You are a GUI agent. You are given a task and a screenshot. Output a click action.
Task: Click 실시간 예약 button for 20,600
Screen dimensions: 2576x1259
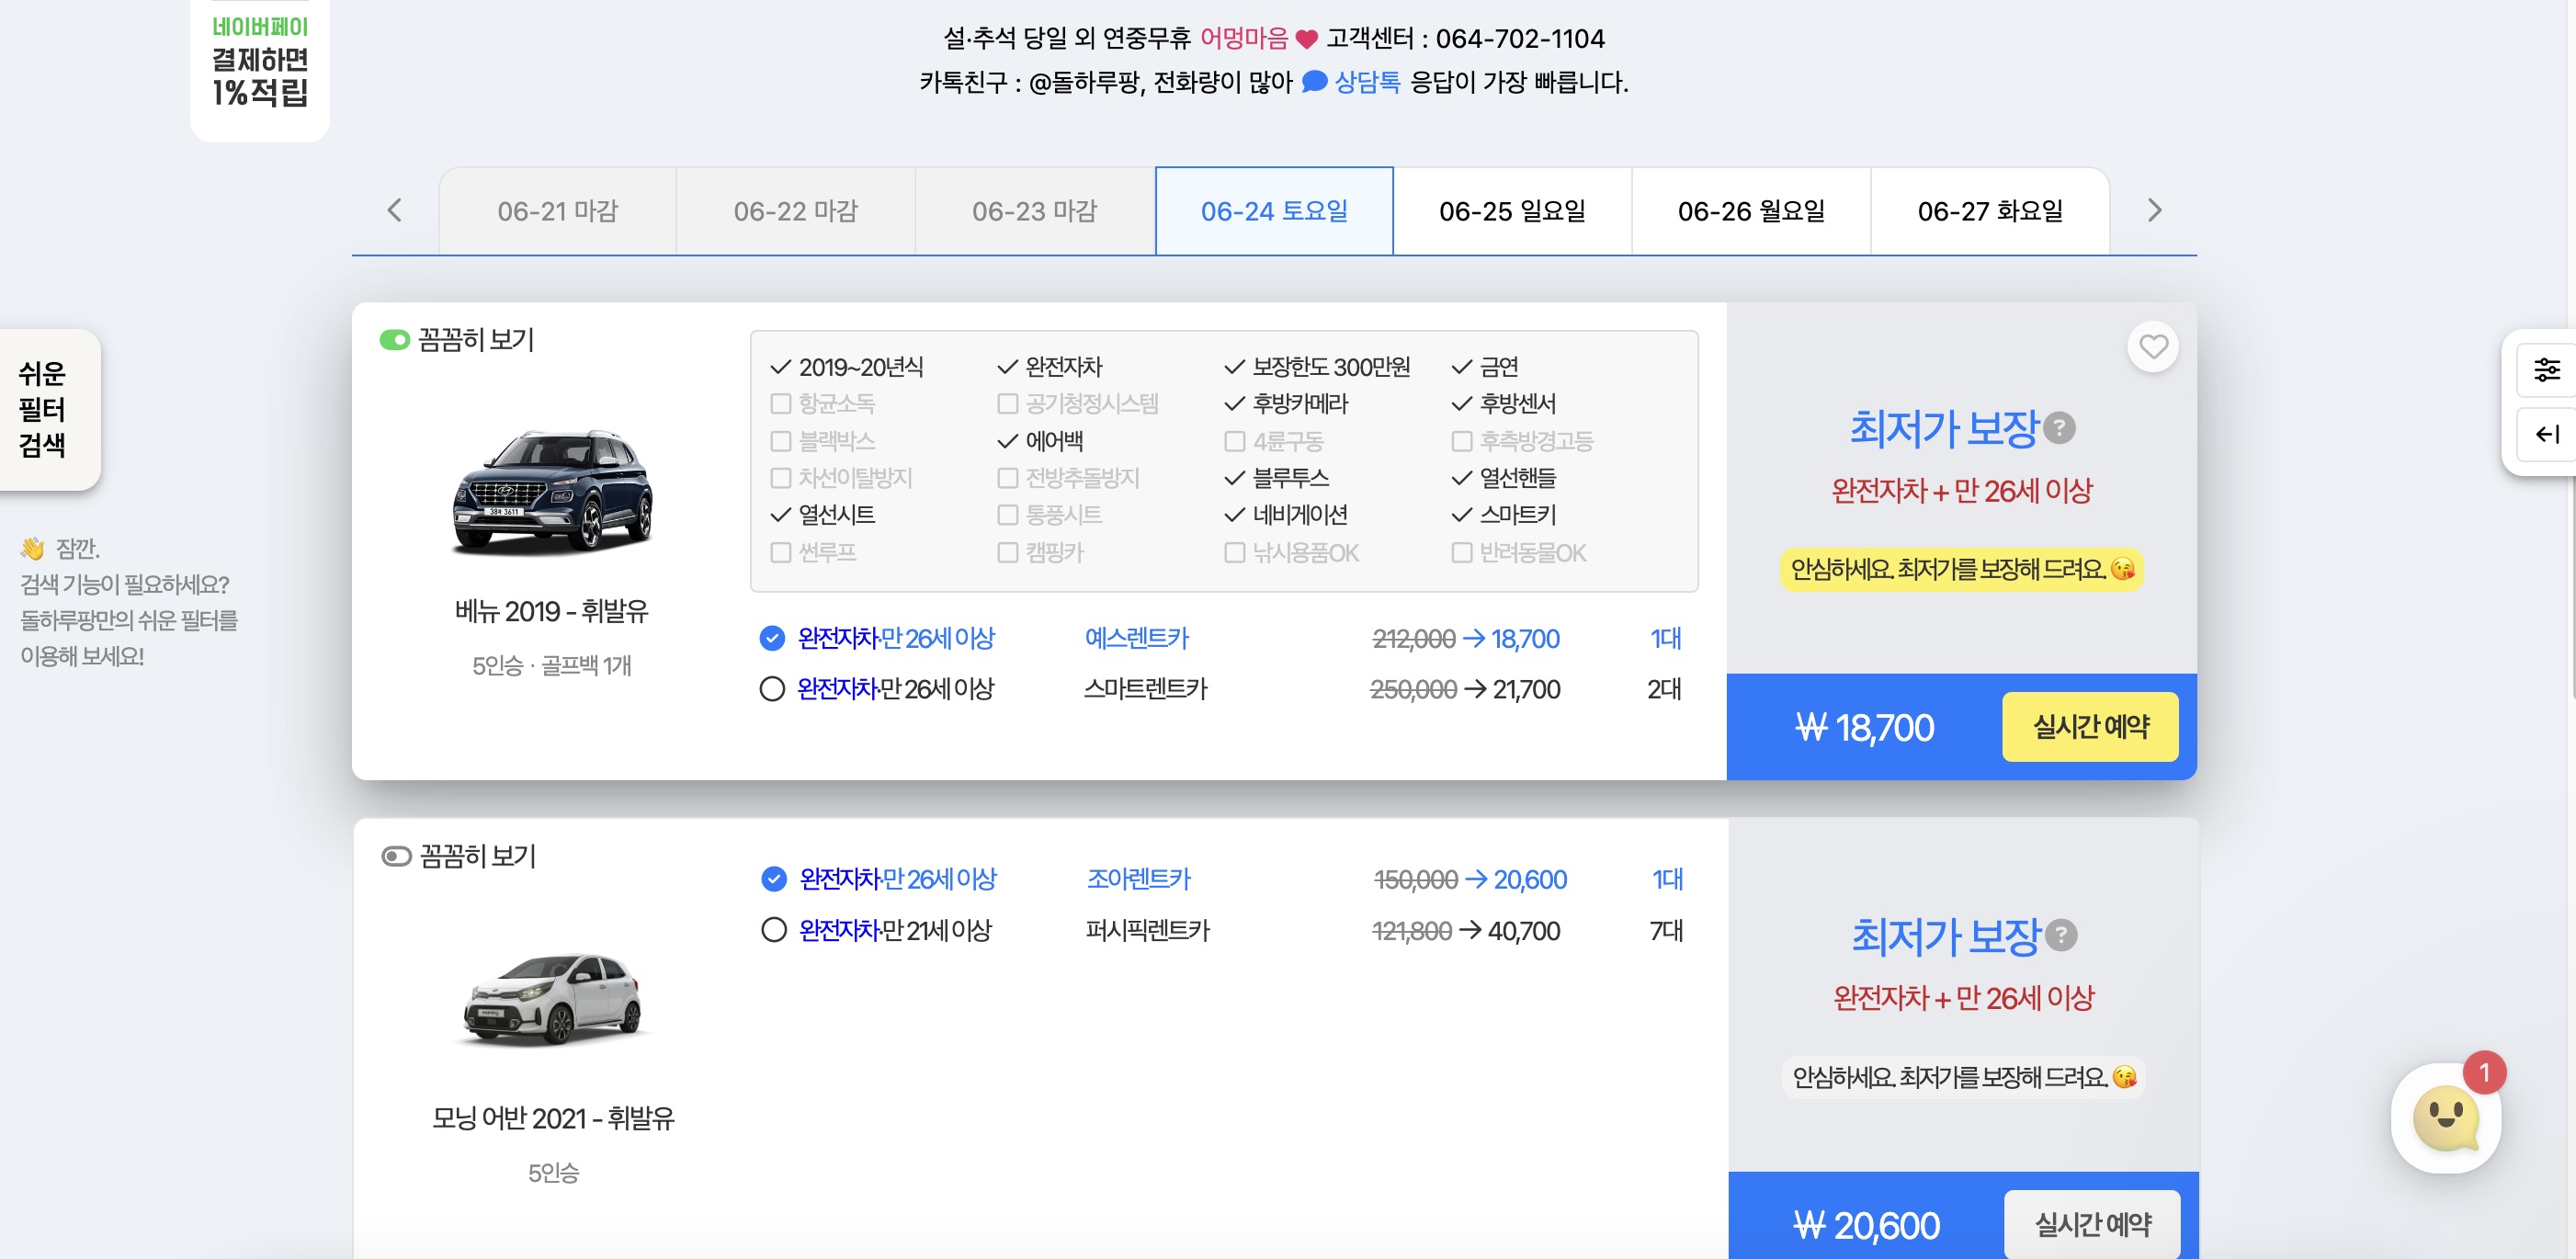2091,1224
